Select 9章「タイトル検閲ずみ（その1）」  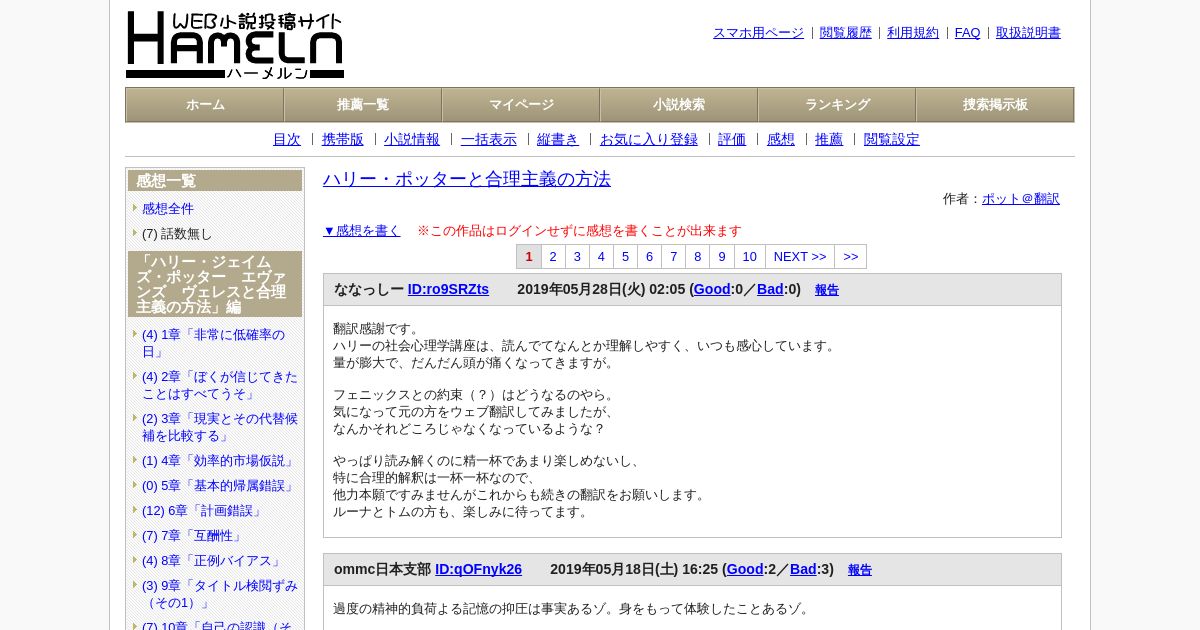220,594
